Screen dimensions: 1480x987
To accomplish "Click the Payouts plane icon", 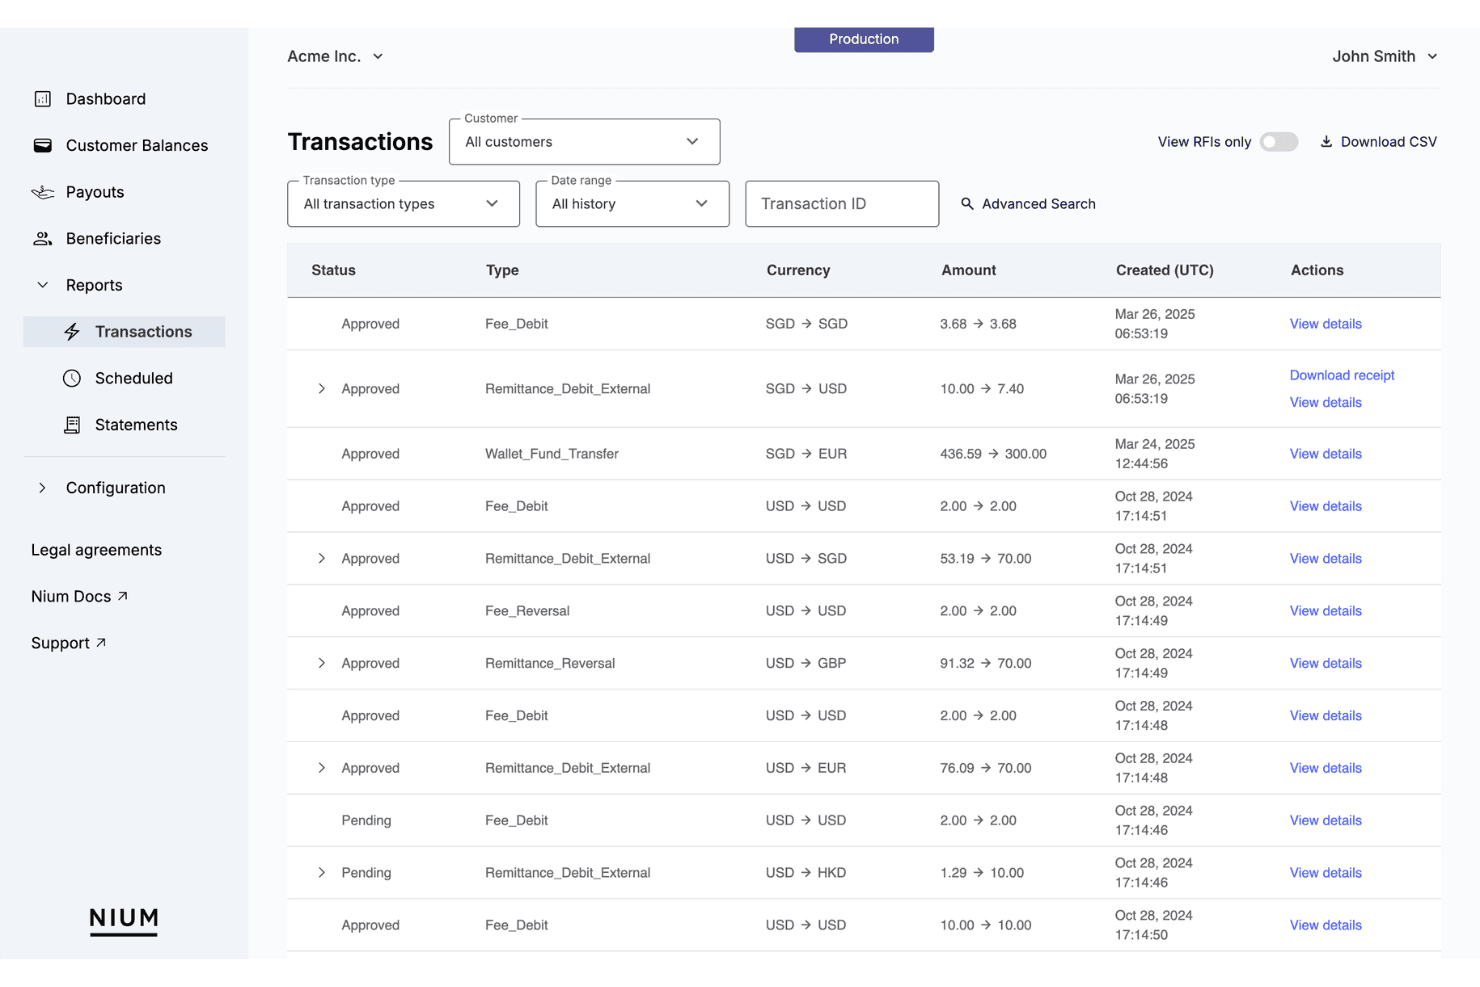I will 43,192.
